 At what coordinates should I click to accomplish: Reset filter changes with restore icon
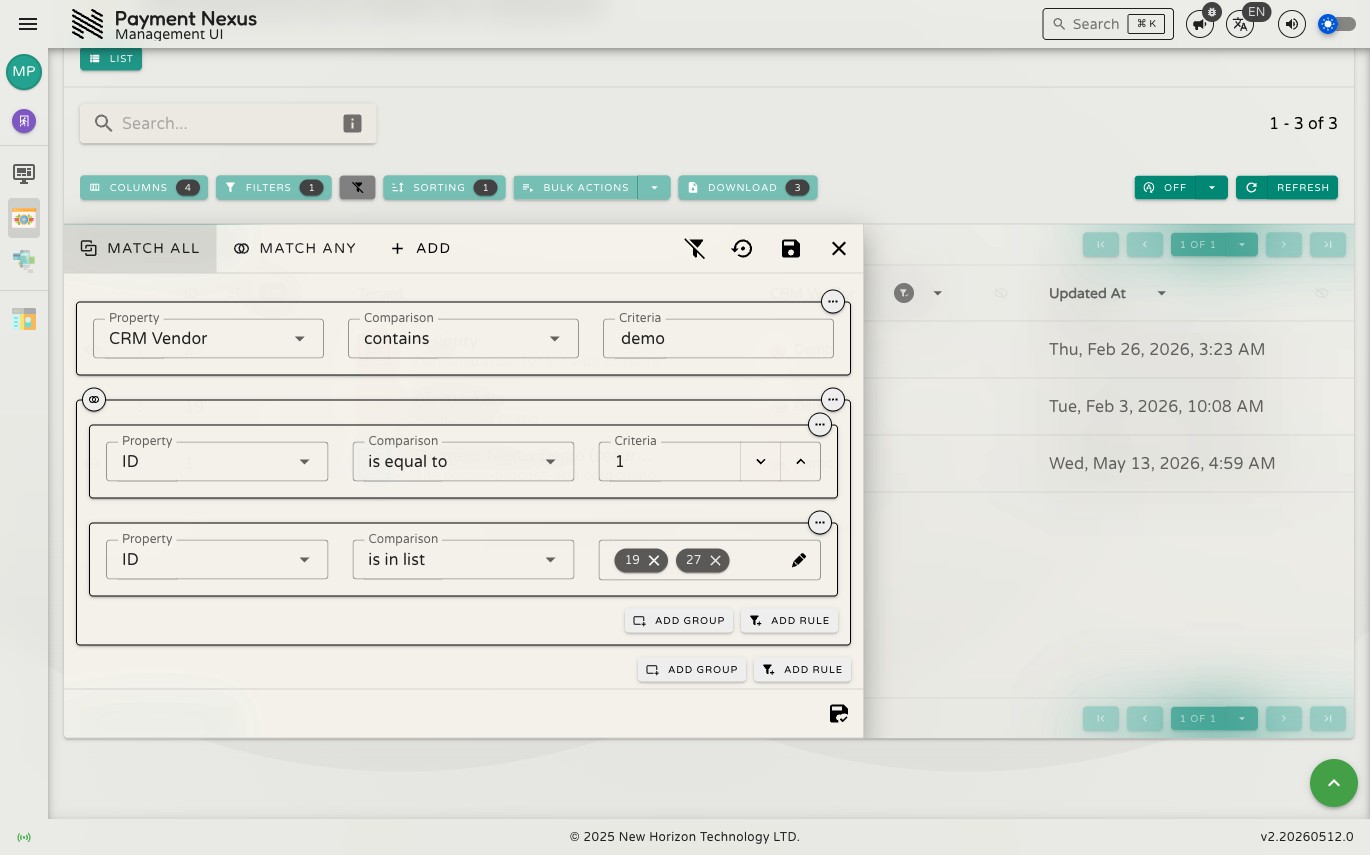(x=742, y=248)
